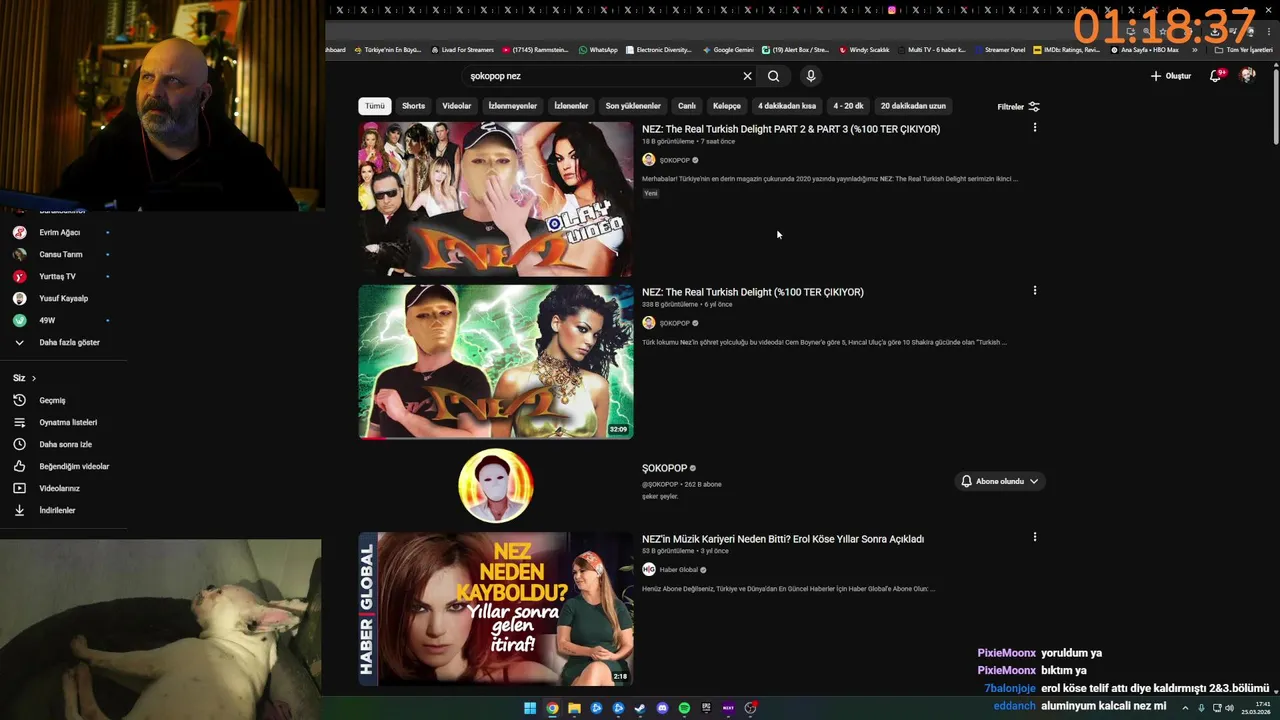
Task: Open Cansu Tanım subscription
Action: (x=60, y=254)
